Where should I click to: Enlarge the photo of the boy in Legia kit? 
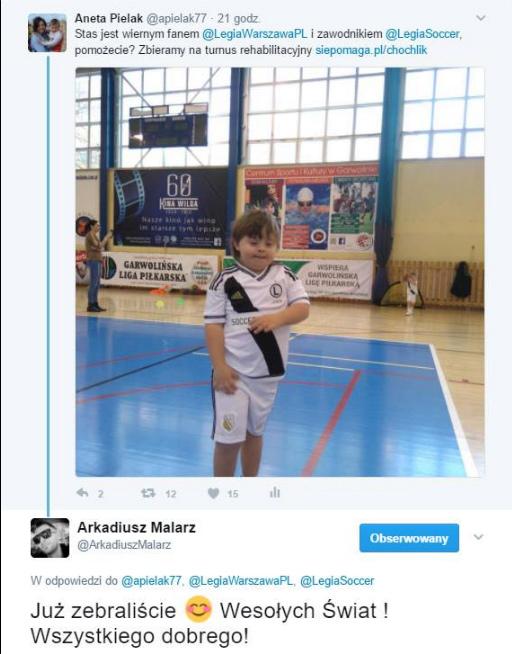(280, 272)
